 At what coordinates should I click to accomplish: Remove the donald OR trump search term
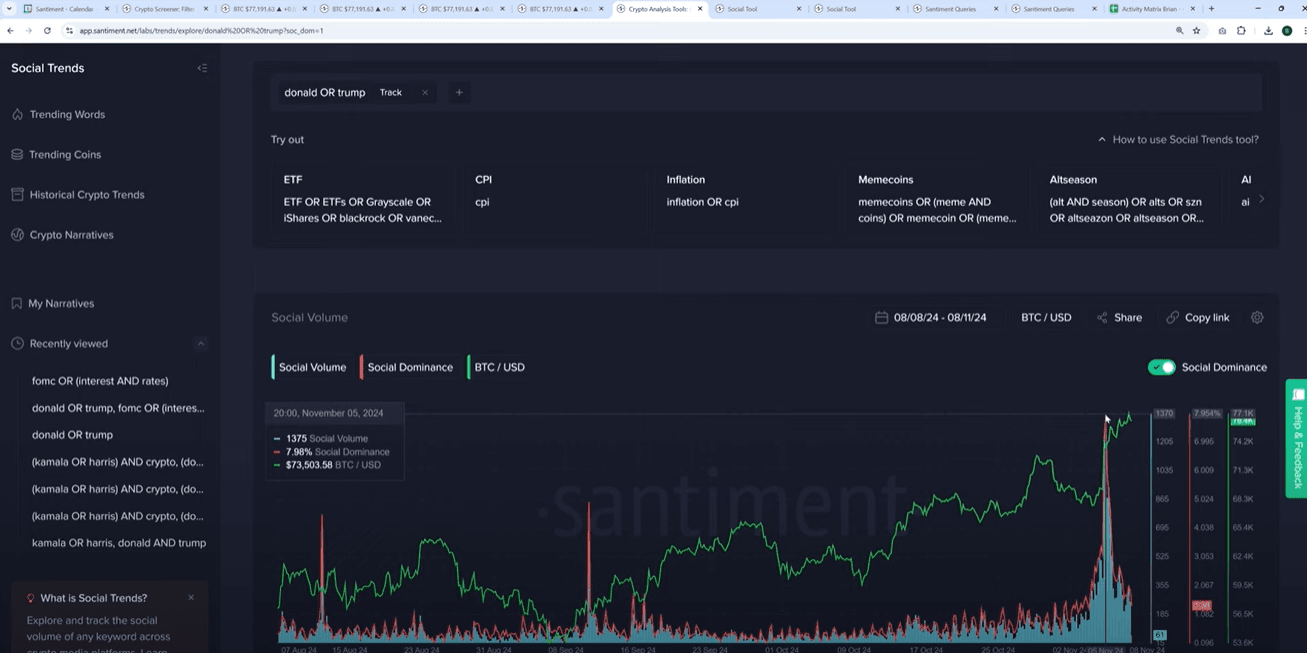tap(425, 93)
